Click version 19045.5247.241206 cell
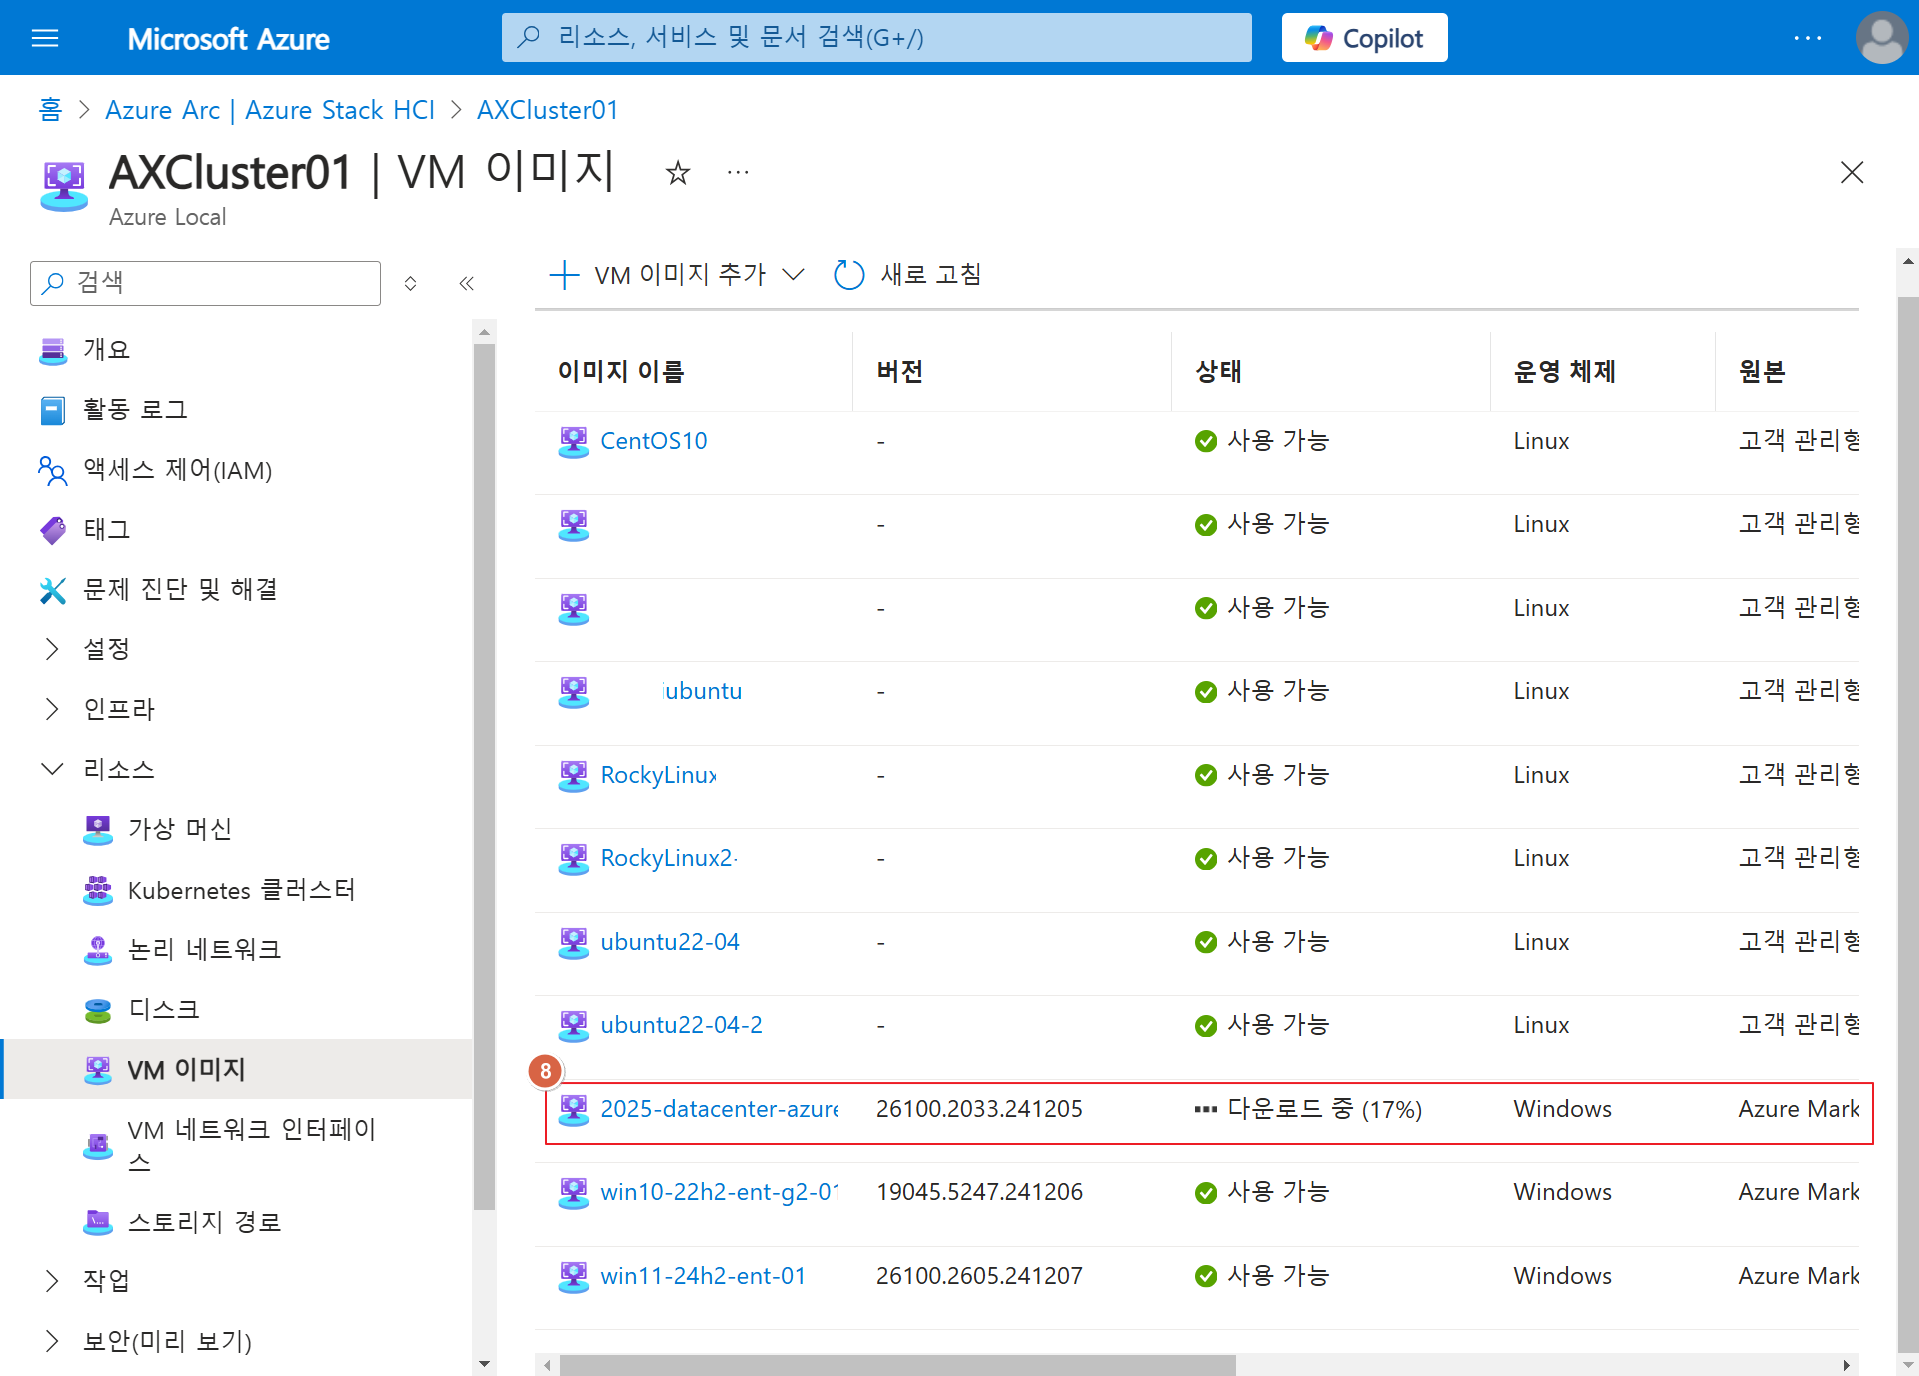 pyautogui.click(x=979, y=1192)
